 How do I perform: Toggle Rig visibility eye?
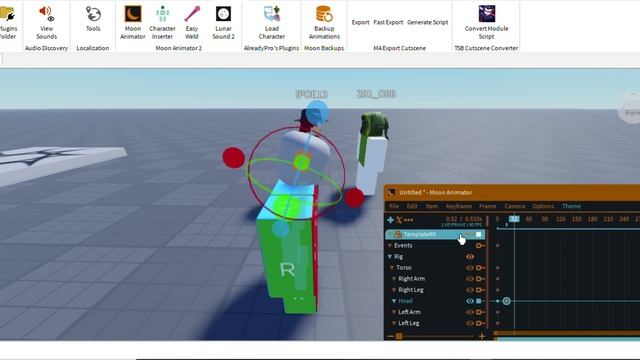point(470,257)
